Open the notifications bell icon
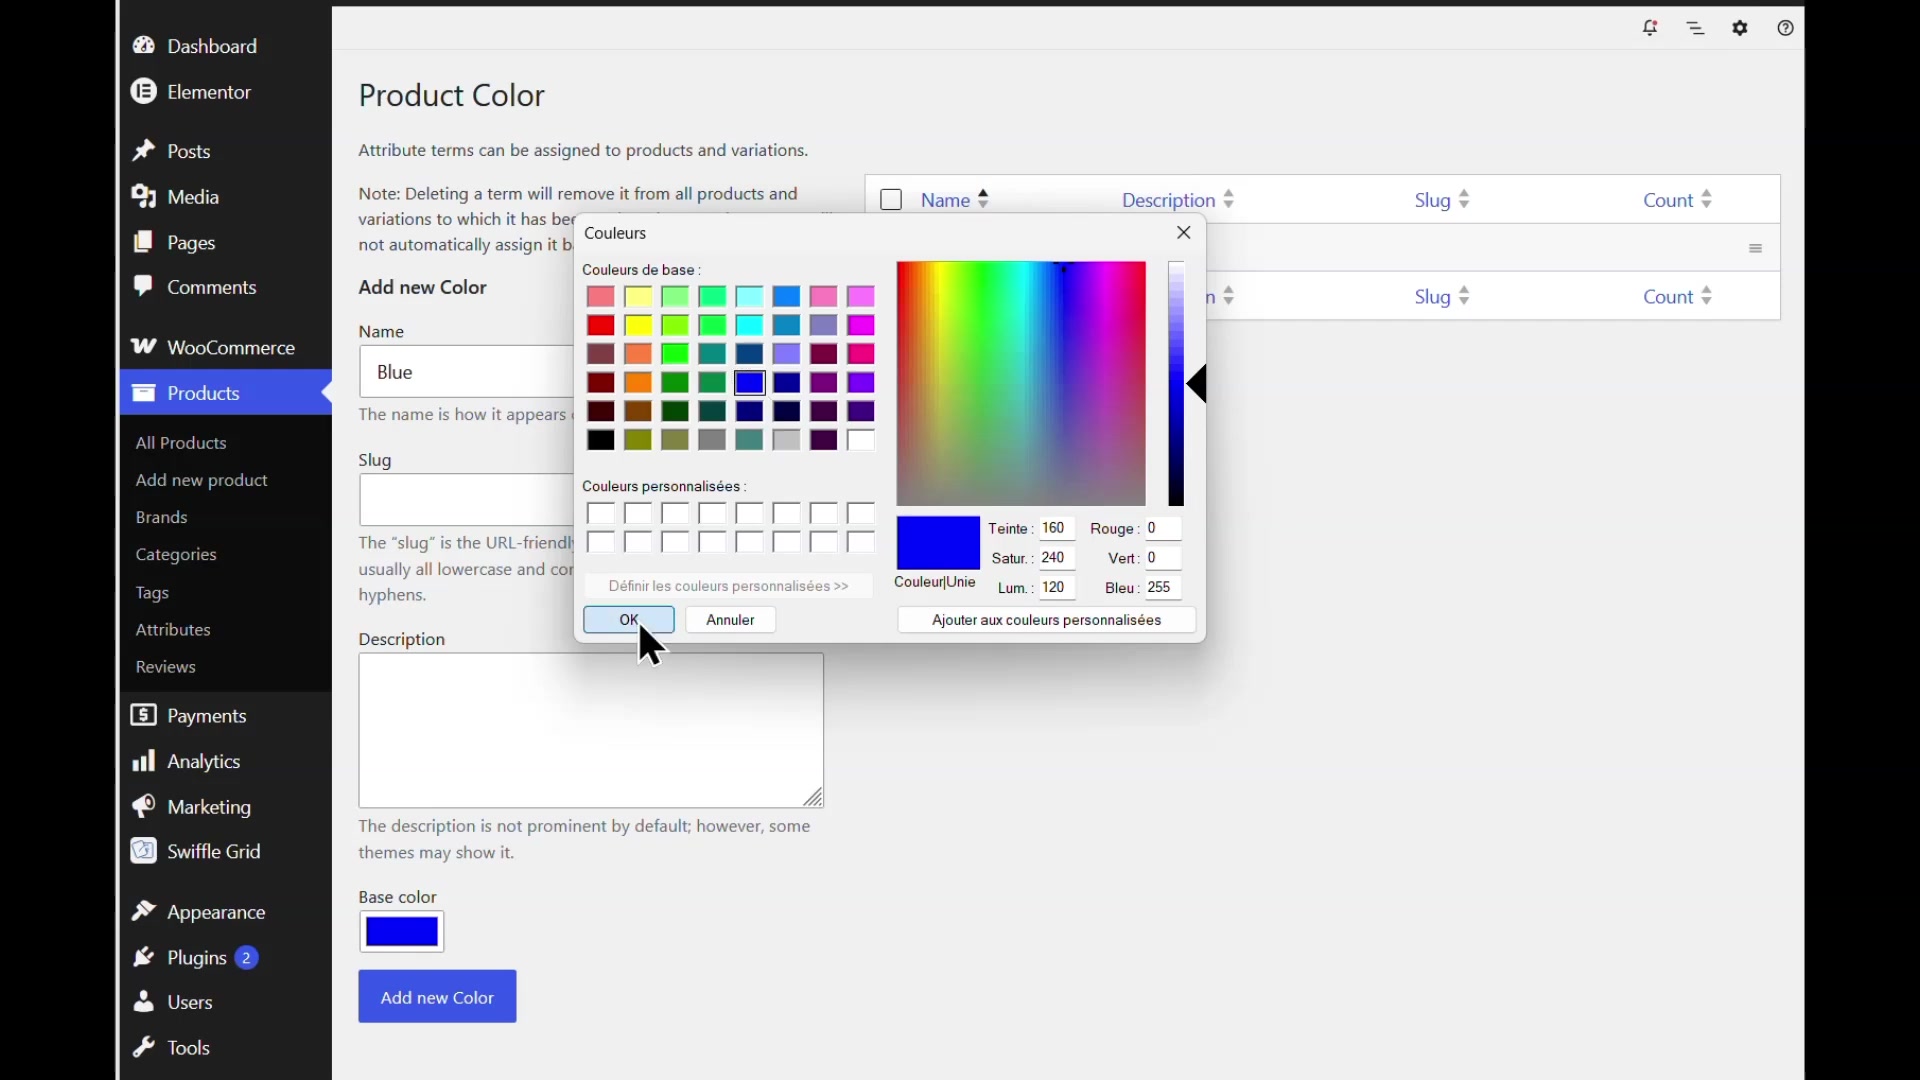The image size is (1920, 1080). pos(1651,29)
